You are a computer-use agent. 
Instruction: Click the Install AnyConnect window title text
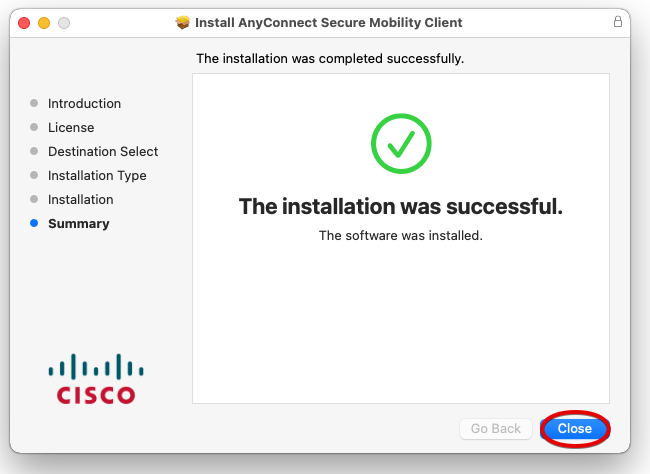point(329,22)
